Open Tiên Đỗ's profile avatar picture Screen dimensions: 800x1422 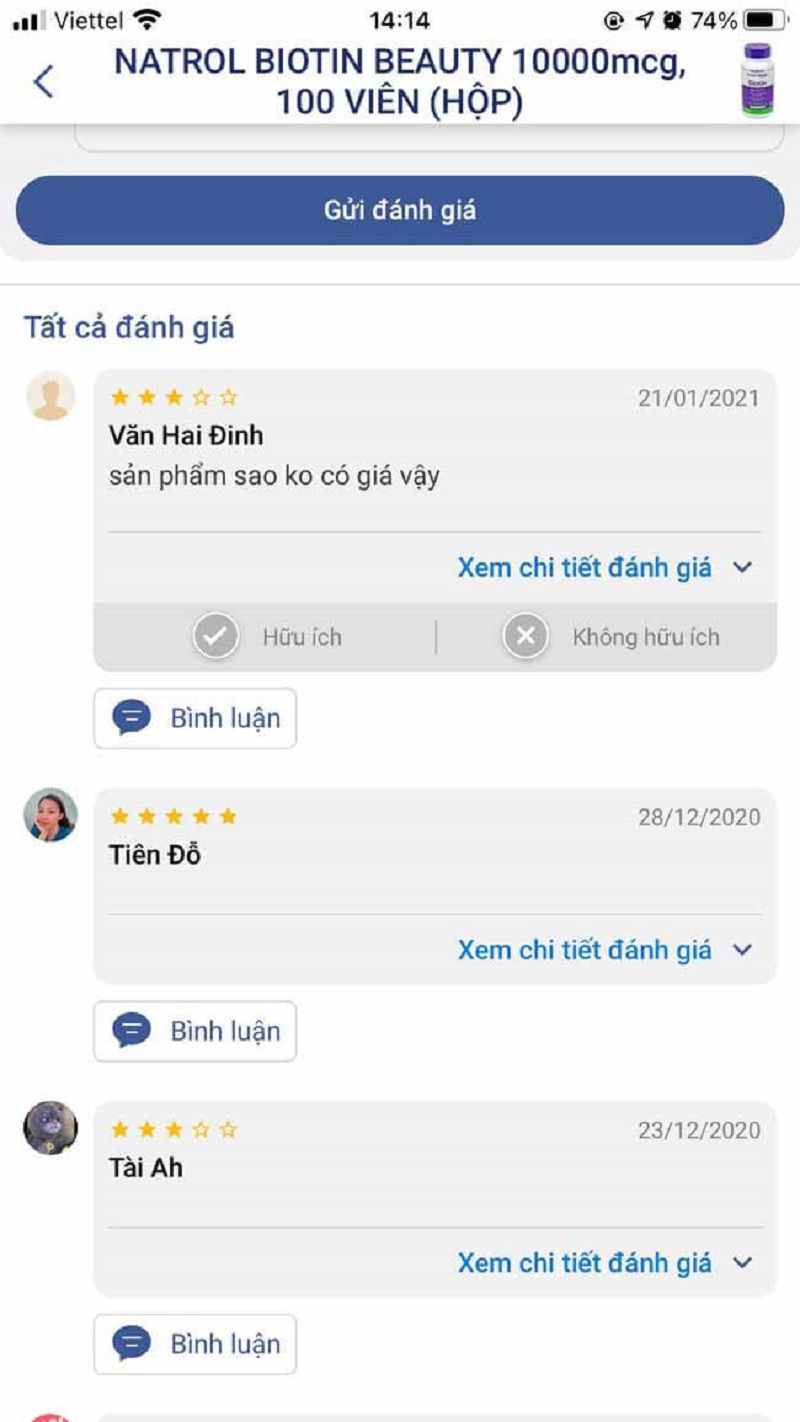[x=48, y=816]
